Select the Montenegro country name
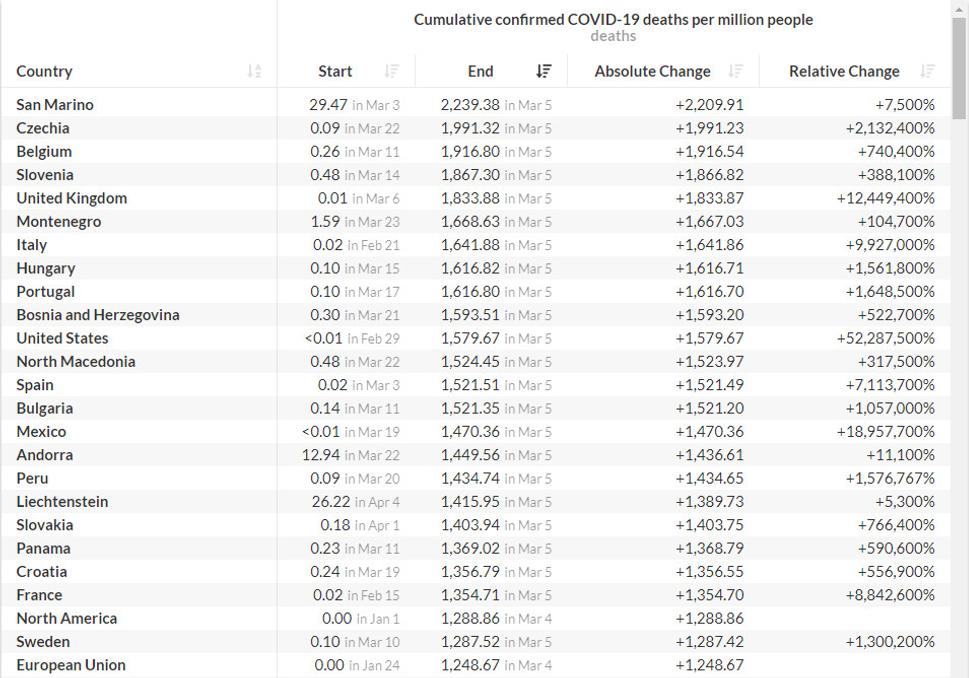 point(59,222)
